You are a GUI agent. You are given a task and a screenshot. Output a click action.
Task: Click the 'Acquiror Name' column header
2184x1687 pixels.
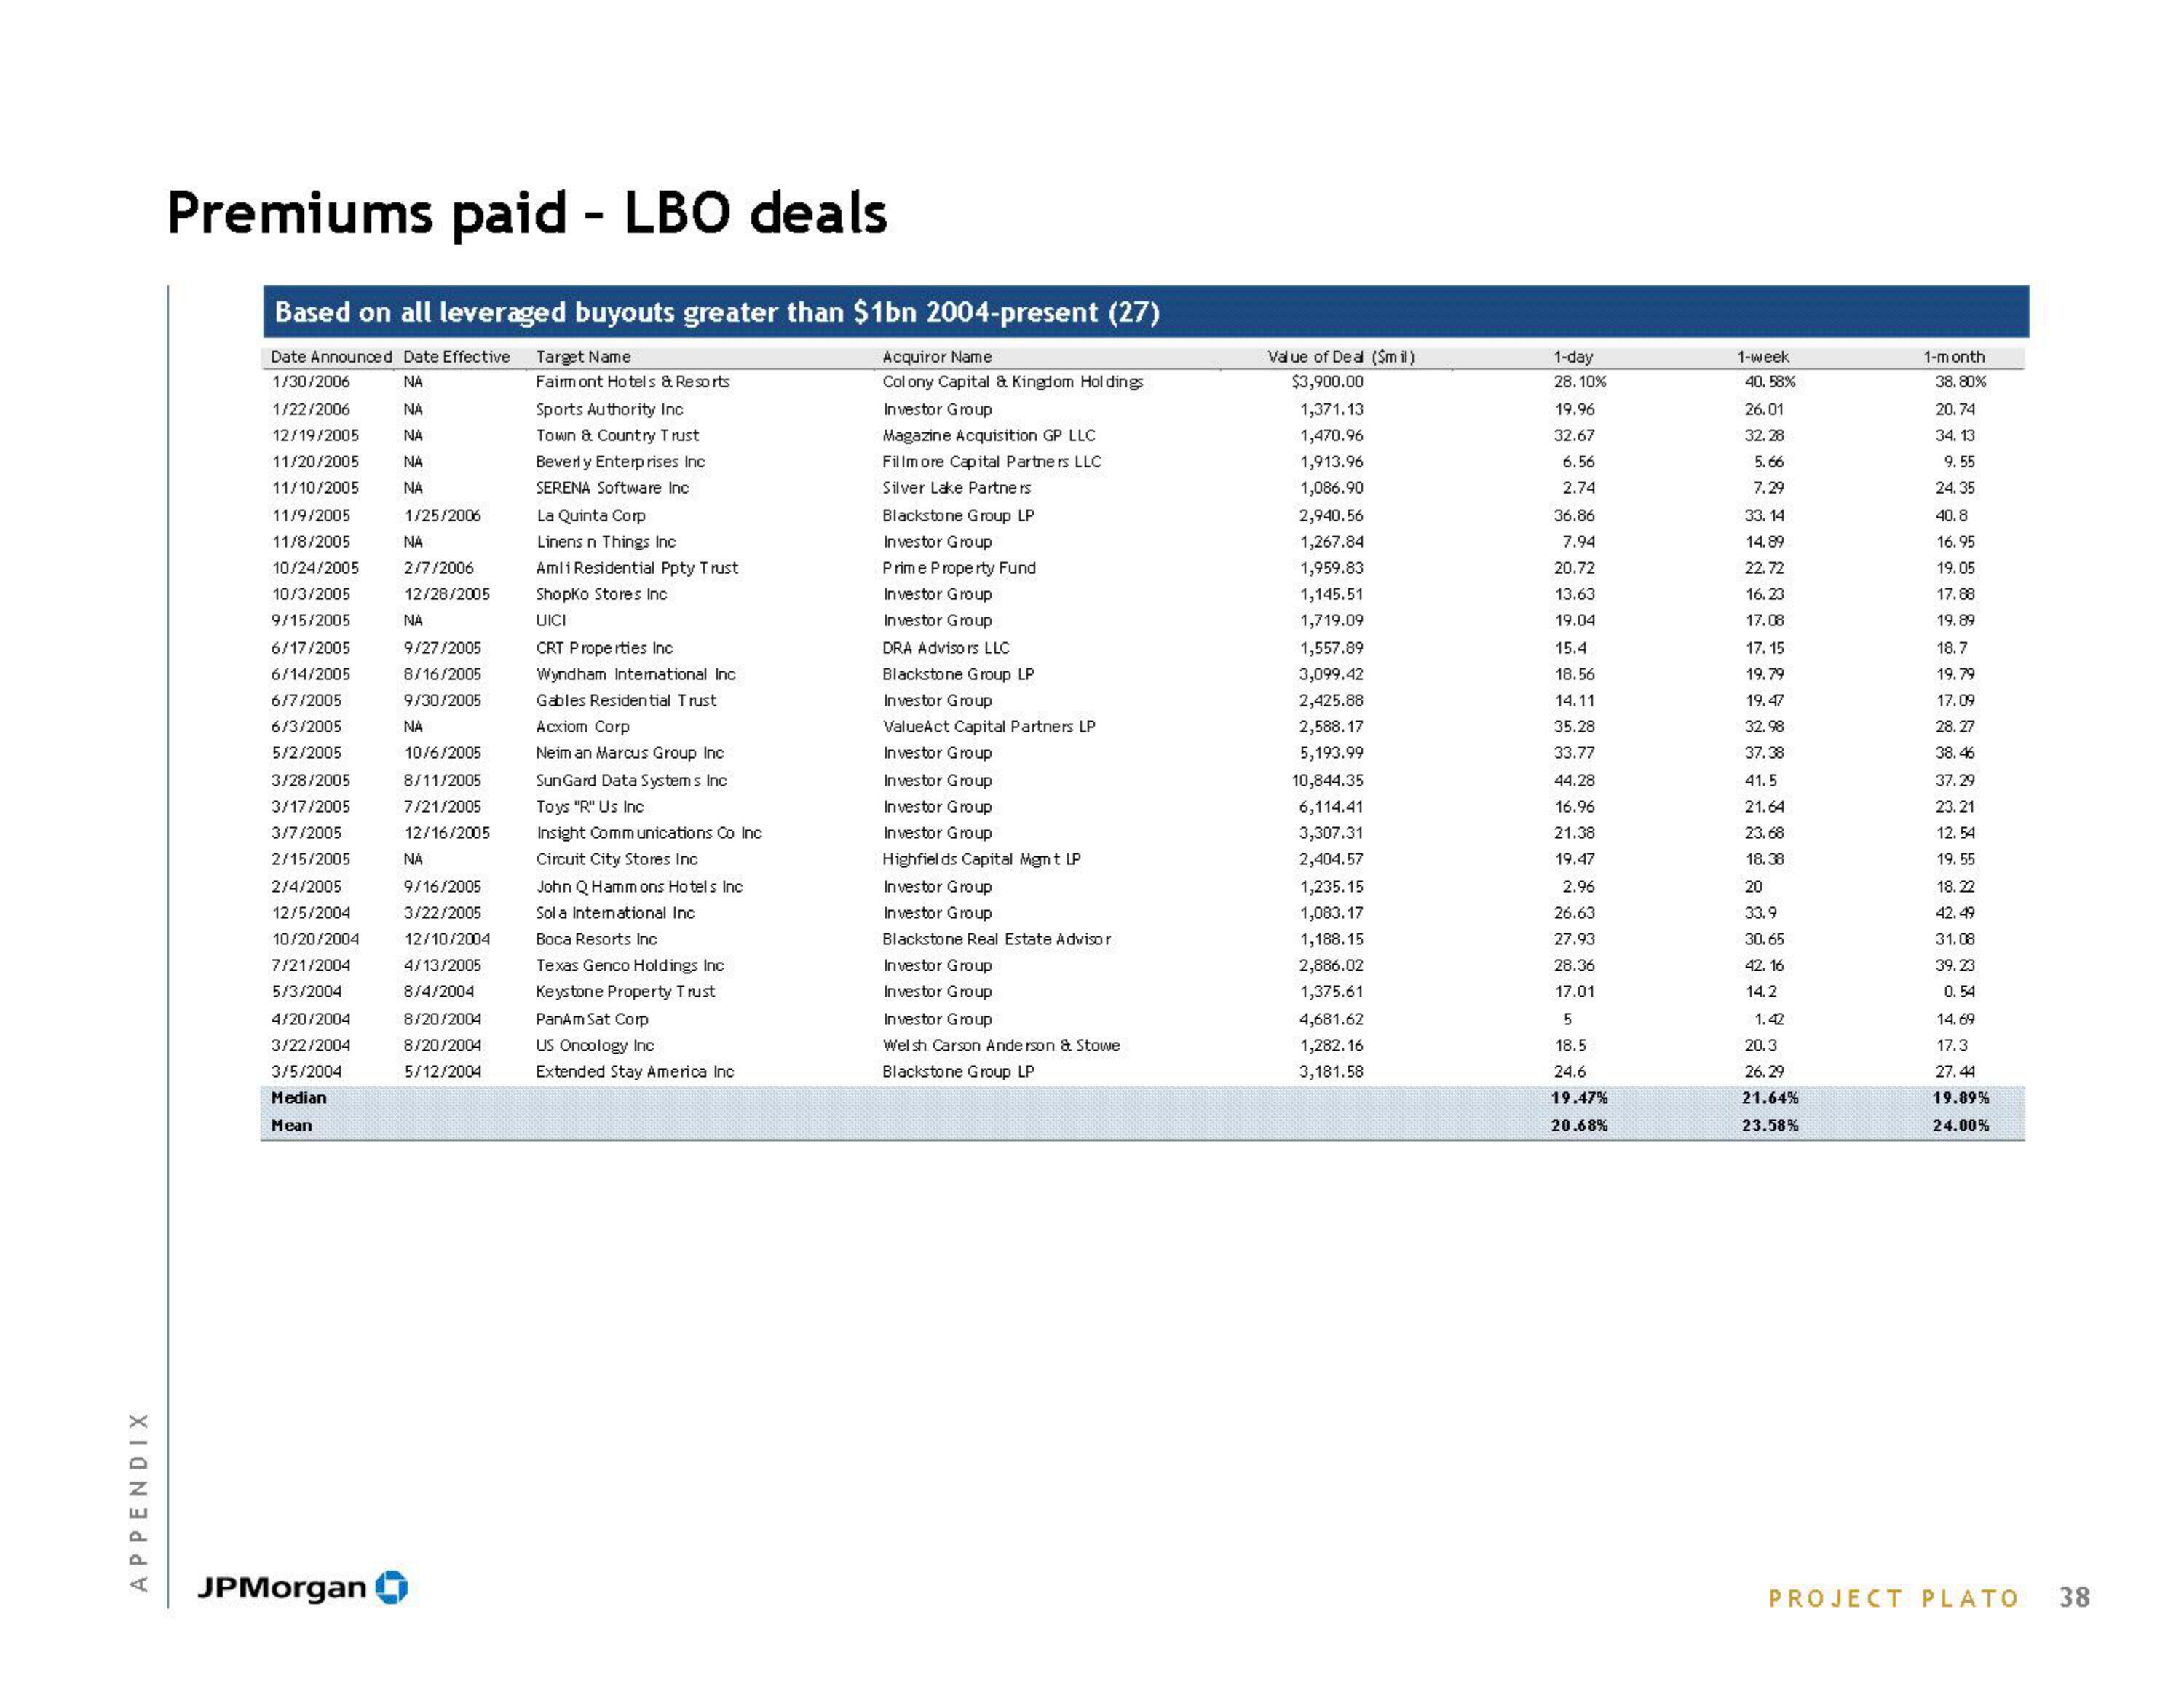pyautogui.click(x=937, y=357)
